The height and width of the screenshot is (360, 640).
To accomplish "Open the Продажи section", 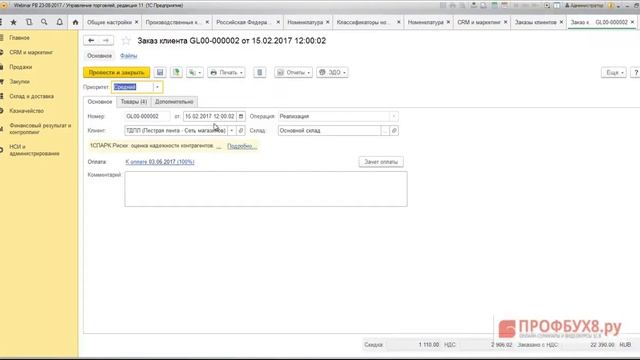I will (20, 67).
